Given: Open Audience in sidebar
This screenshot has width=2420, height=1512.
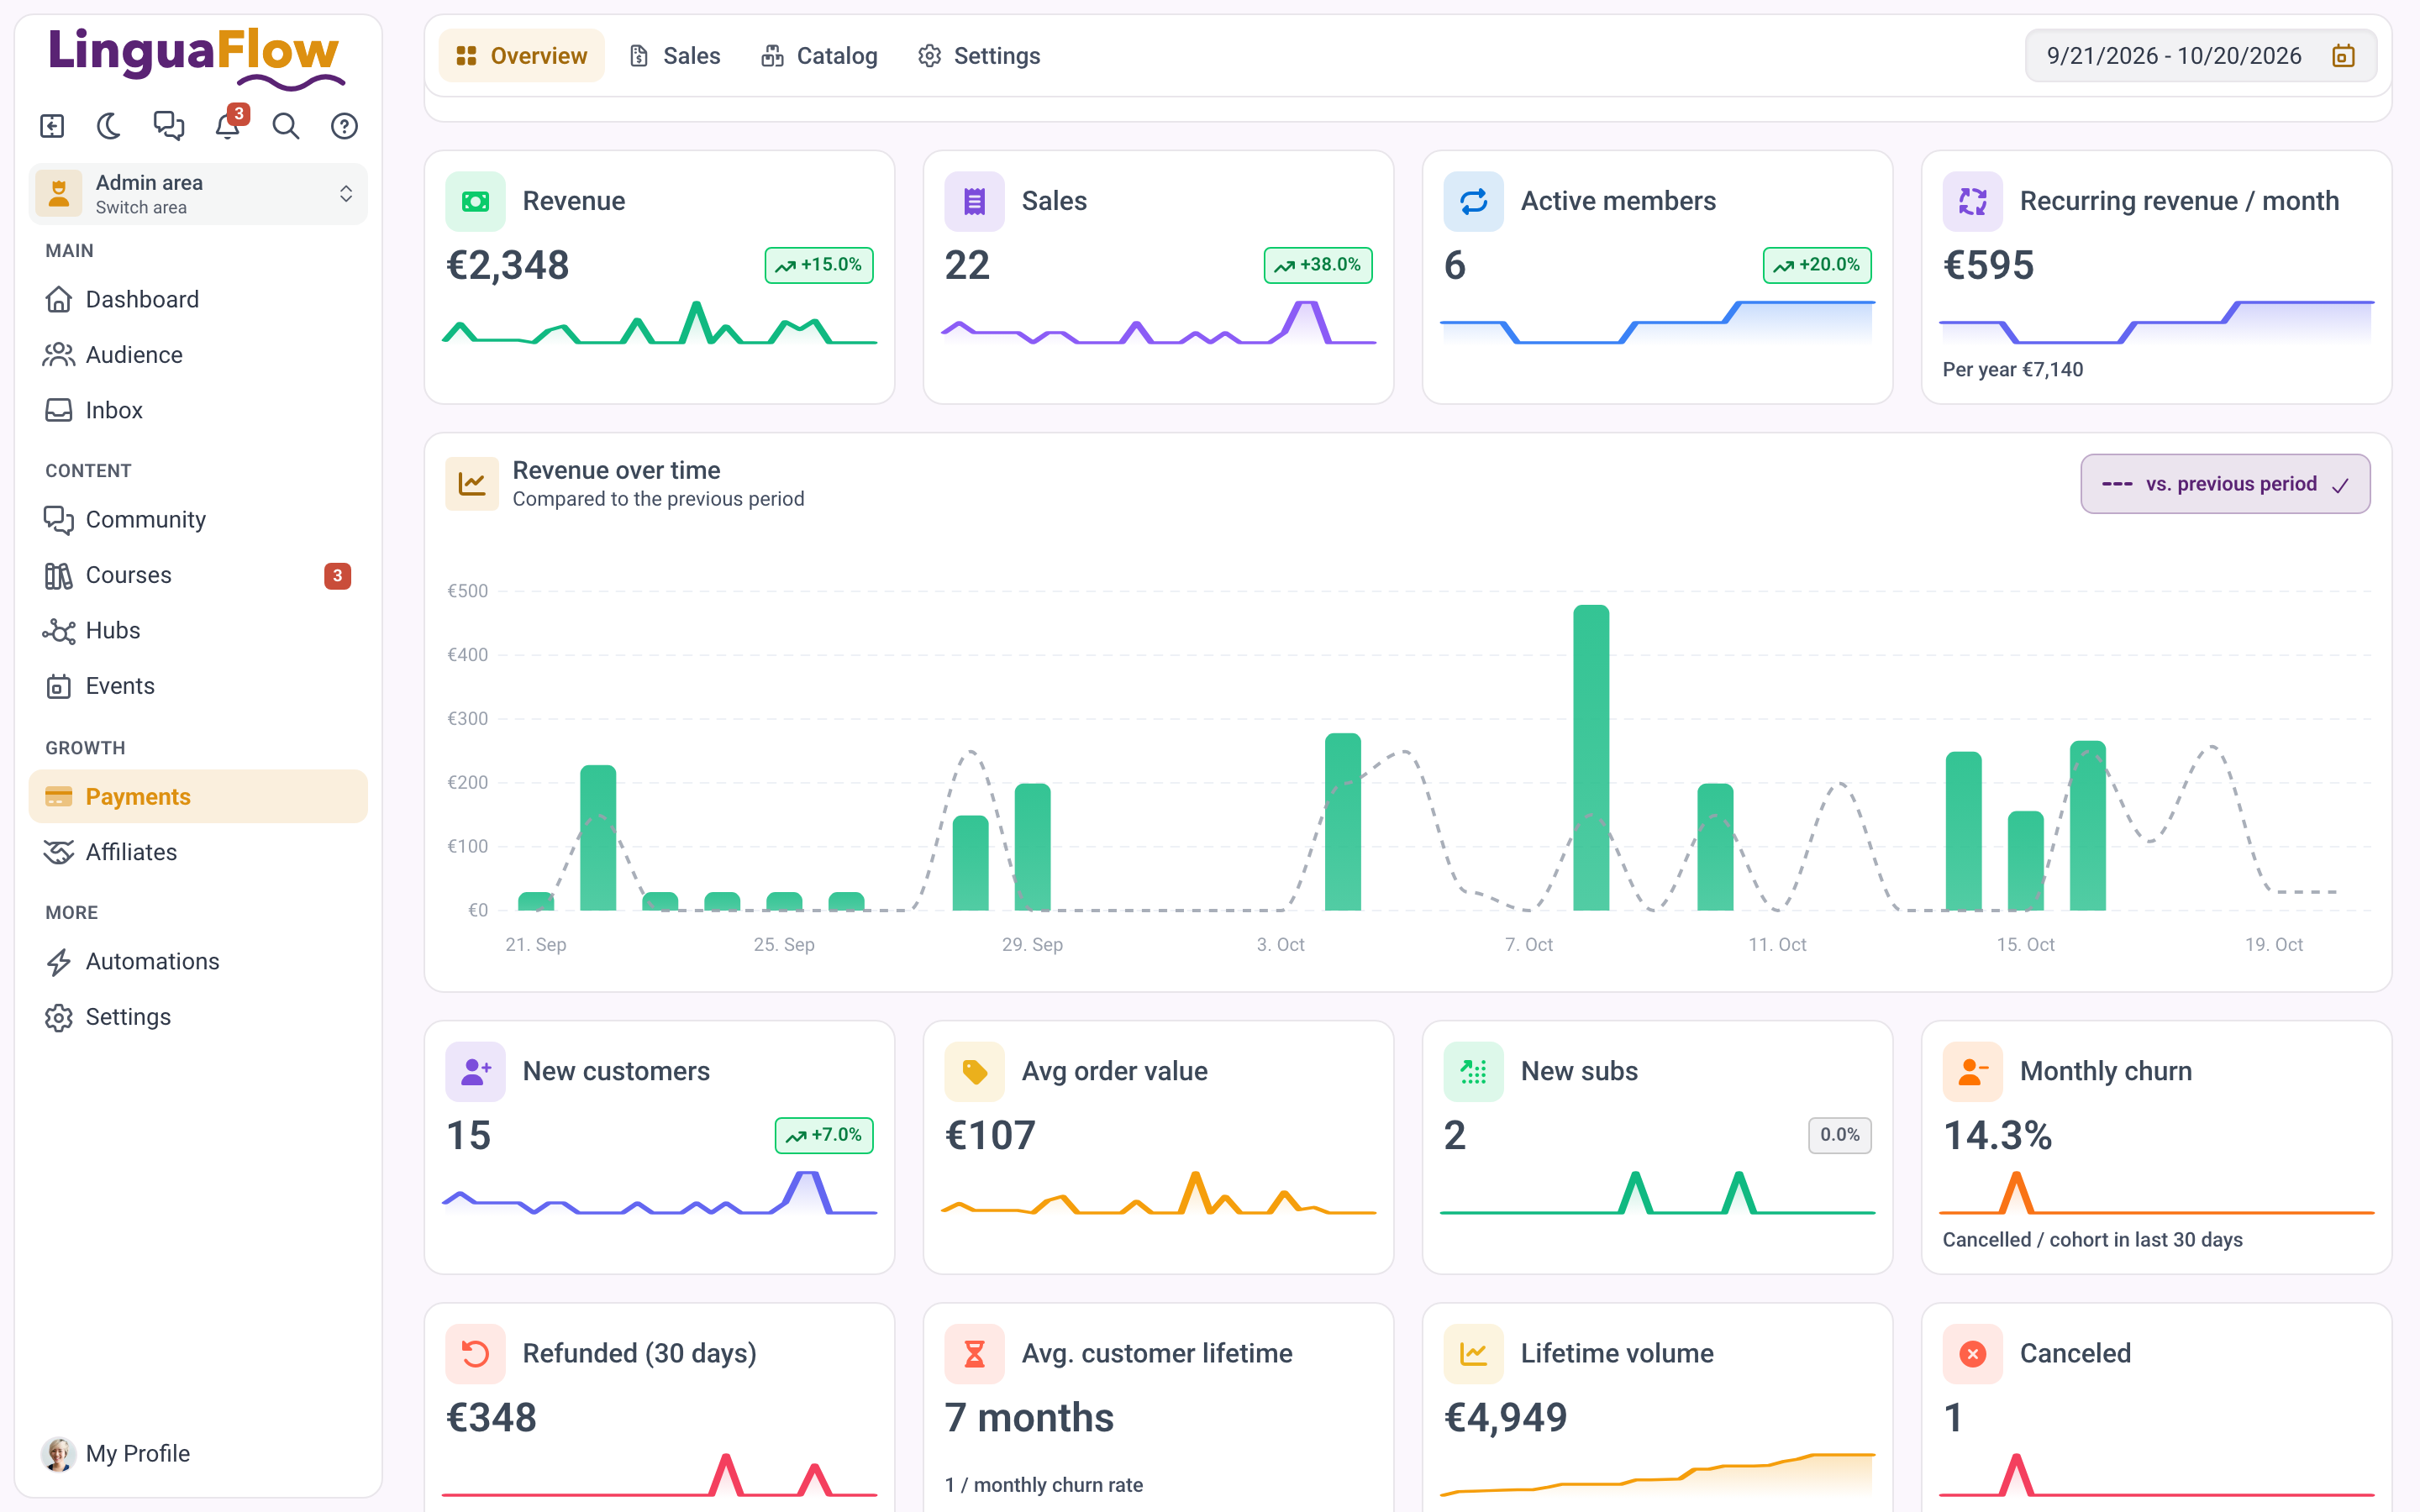Looking at the screenshot, I should (x=198, y=354).
